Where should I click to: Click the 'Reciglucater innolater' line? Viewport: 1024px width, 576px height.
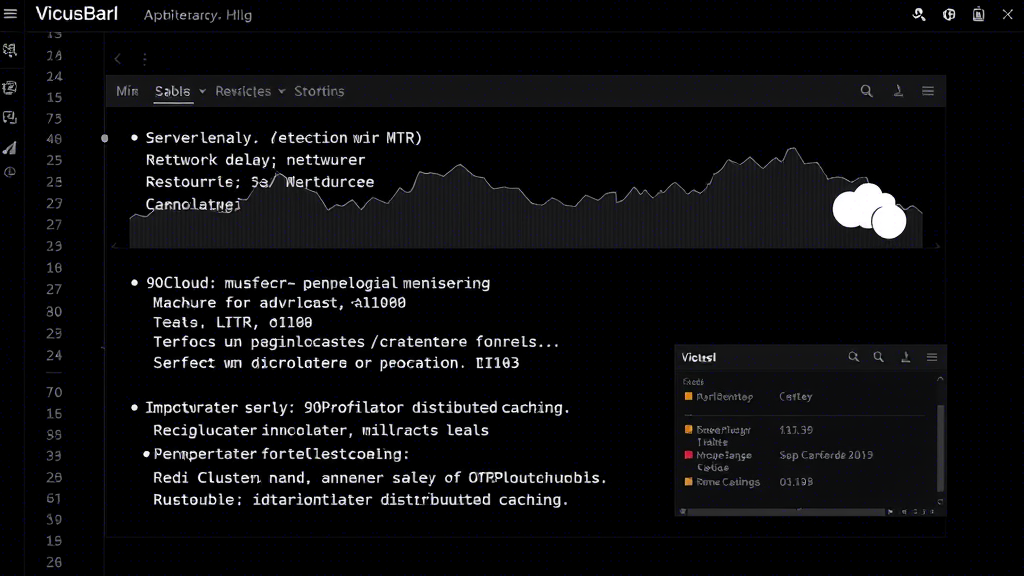[x=321, y=430]
